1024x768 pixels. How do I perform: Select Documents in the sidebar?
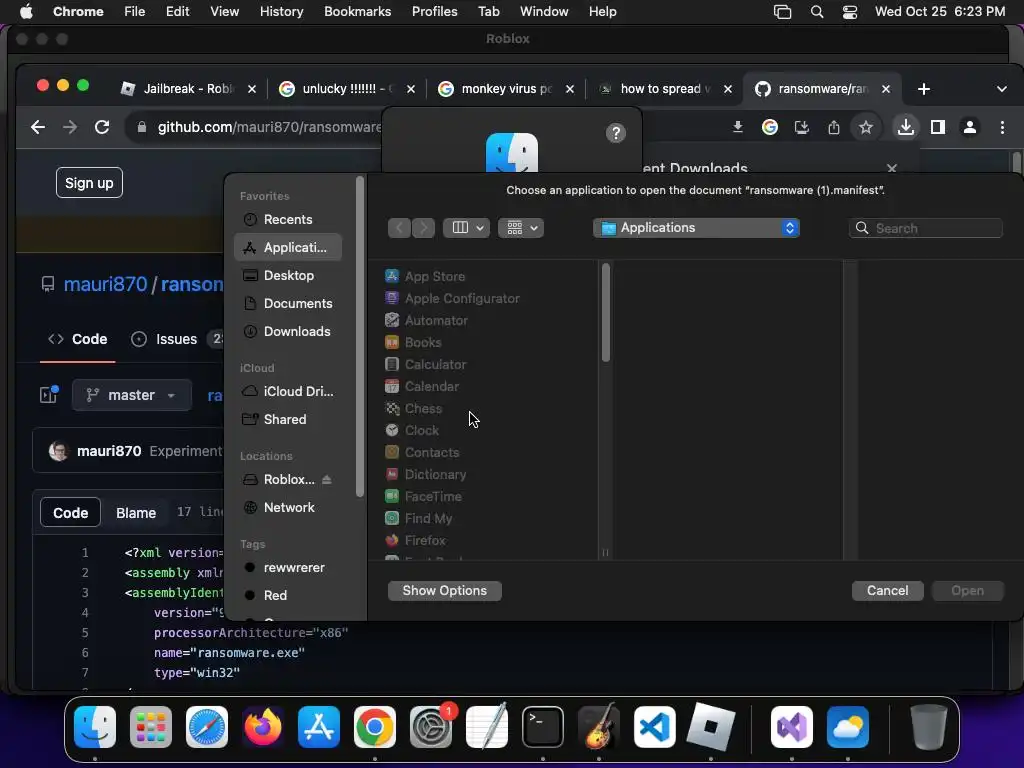click(287, 304)
